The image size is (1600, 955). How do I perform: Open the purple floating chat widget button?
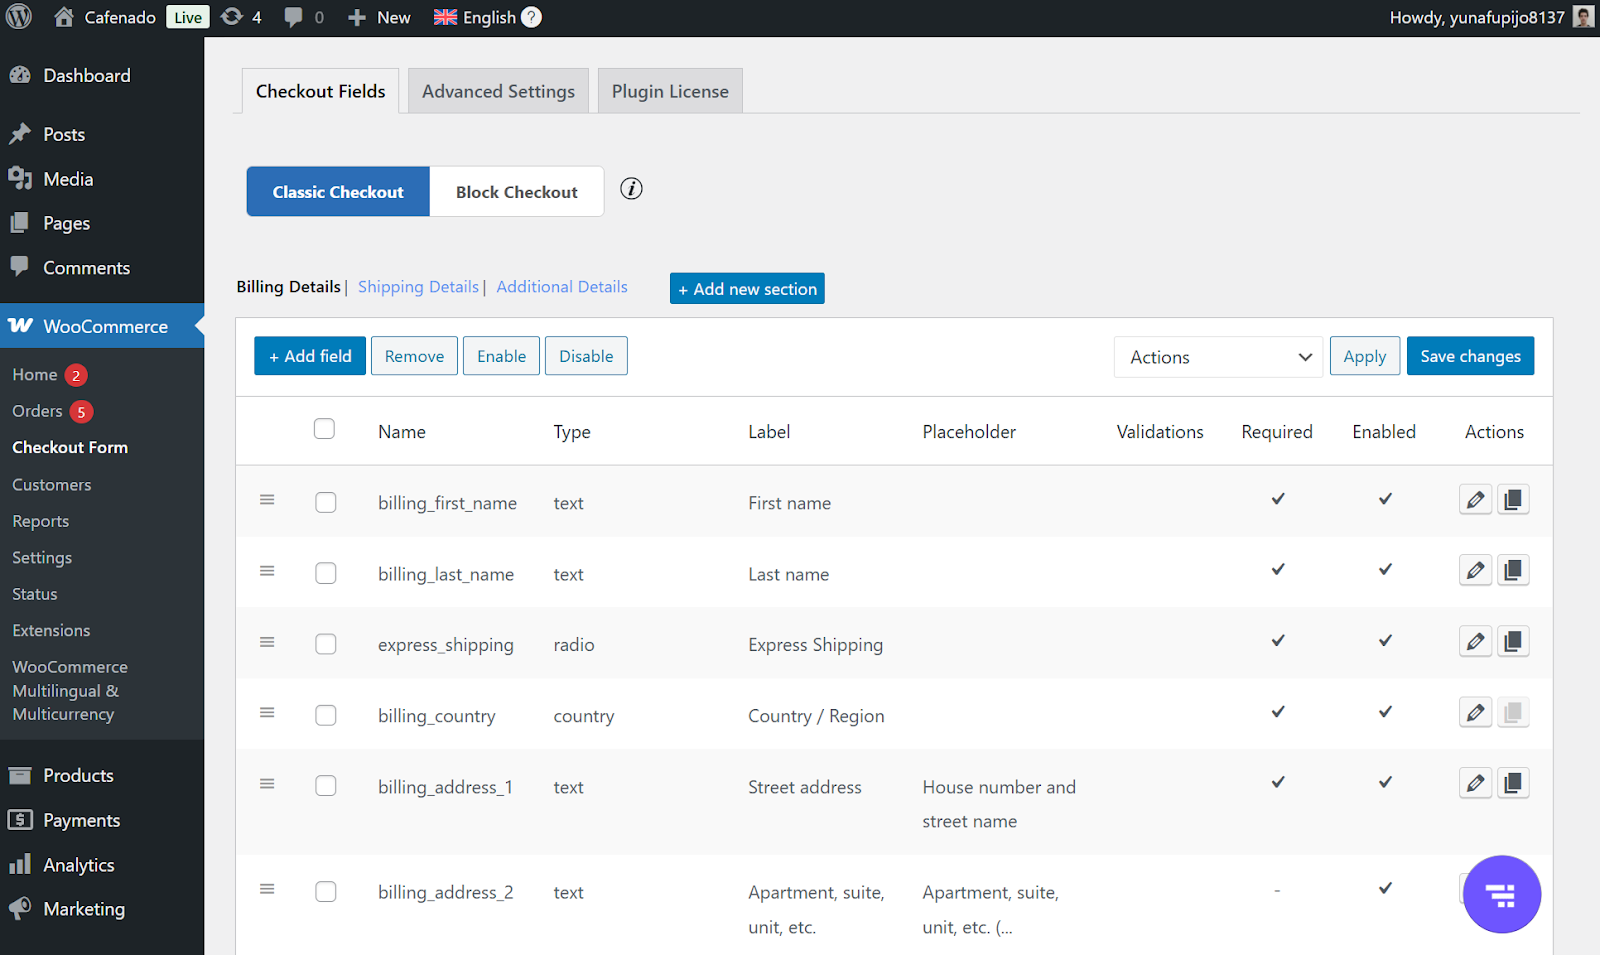(1500, 894)
